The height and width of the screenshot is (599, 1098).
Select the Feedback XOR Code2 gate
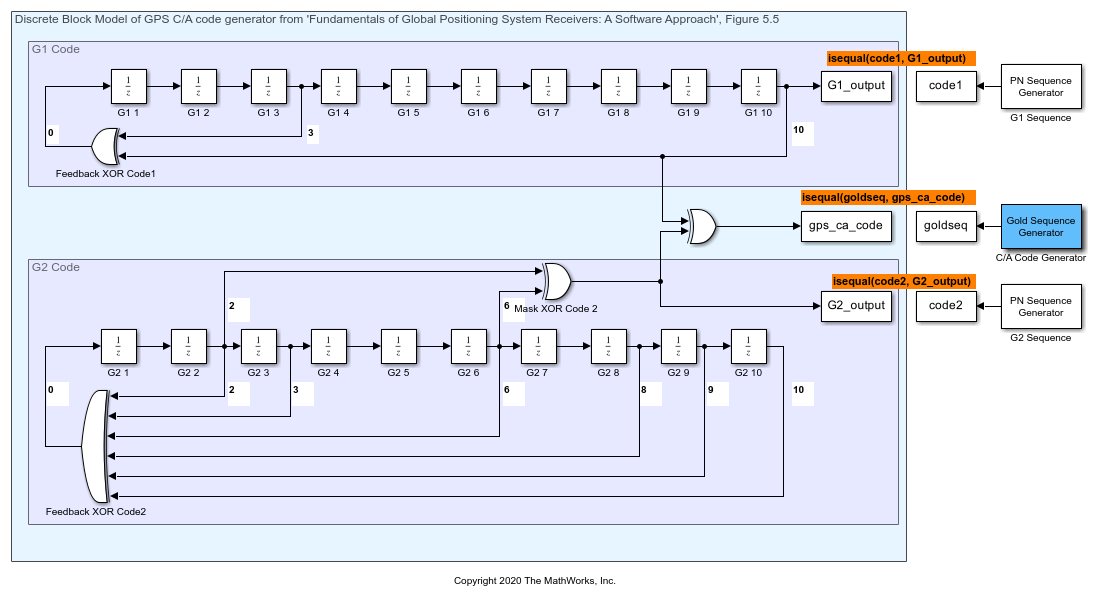[96, 447]
